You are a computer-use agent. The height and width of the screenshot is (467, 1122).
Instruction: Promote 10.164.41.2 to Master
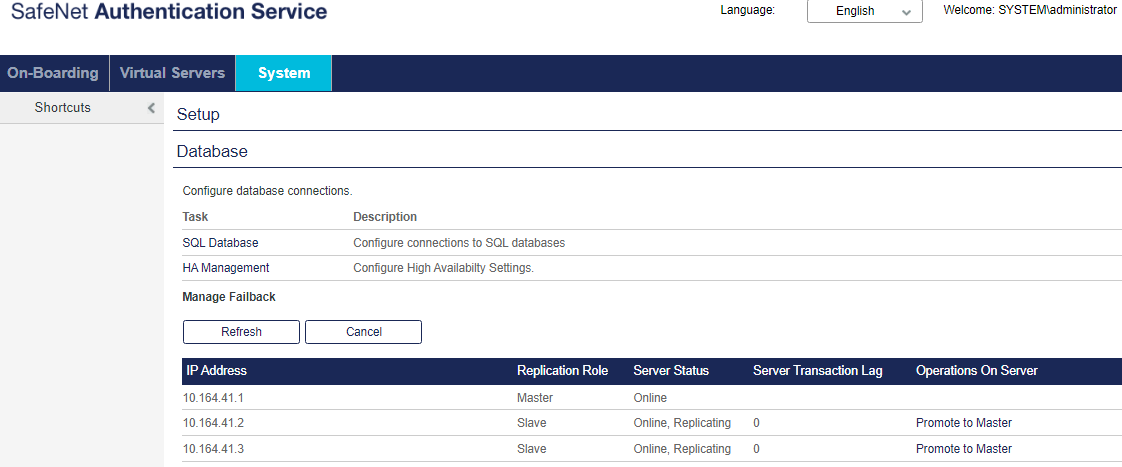963,423
